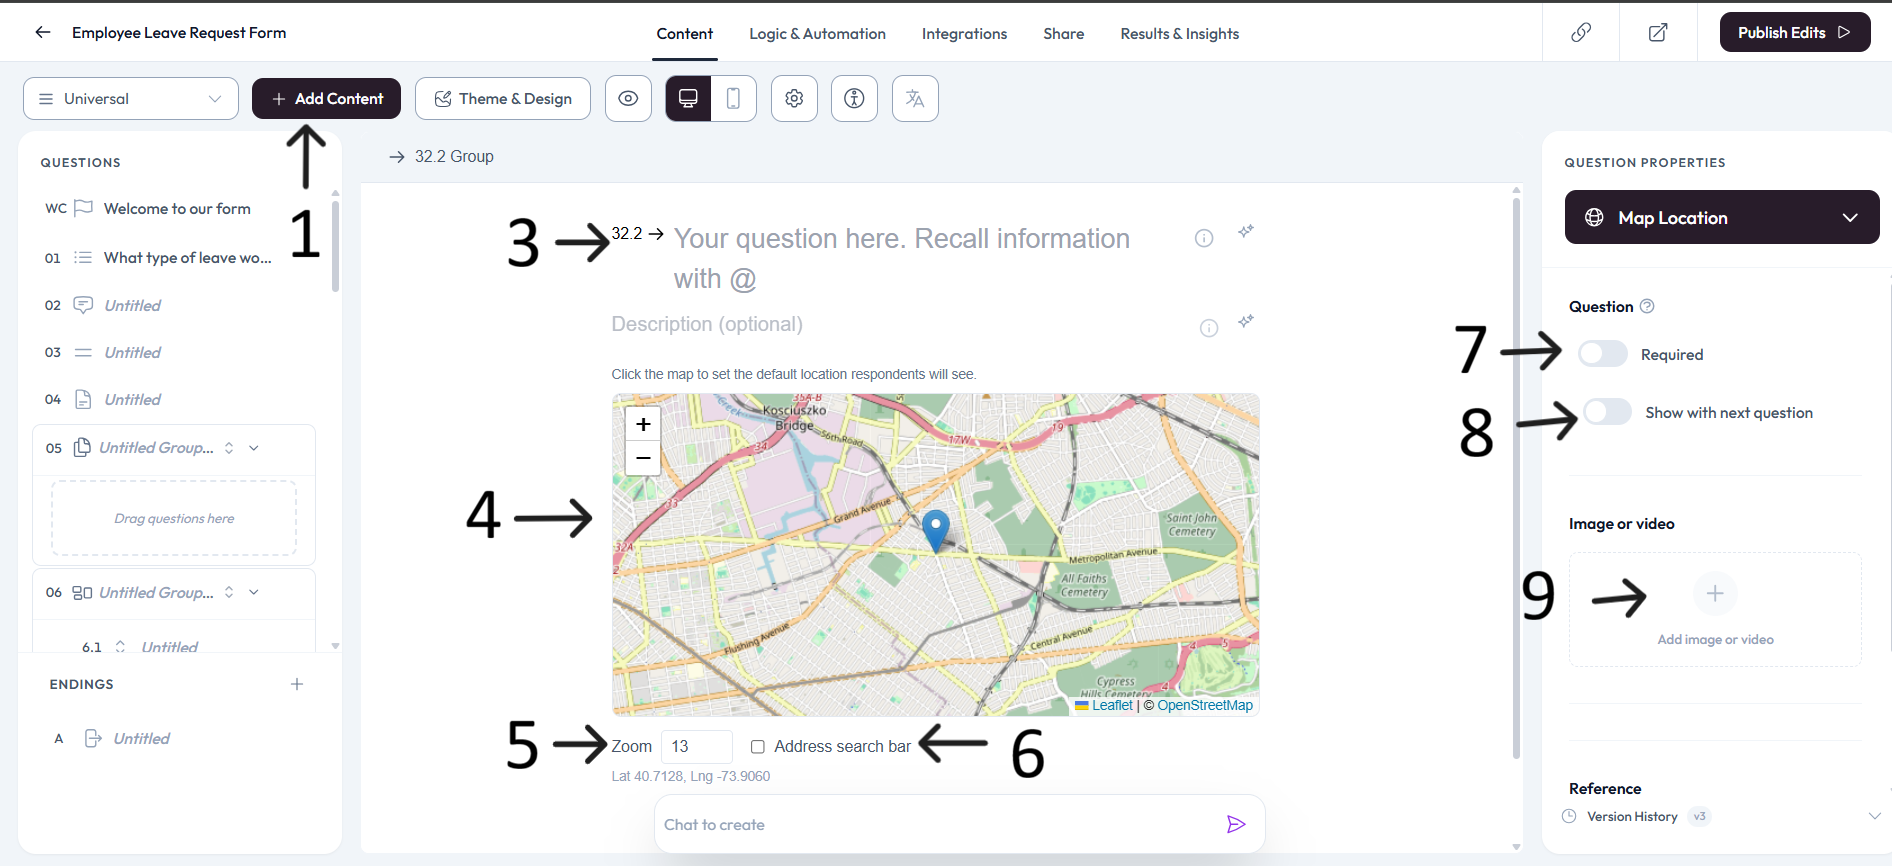
Task: Click the 32.2 Group breadcrumb
Action: pyautogui.click(x=454, y=156)
